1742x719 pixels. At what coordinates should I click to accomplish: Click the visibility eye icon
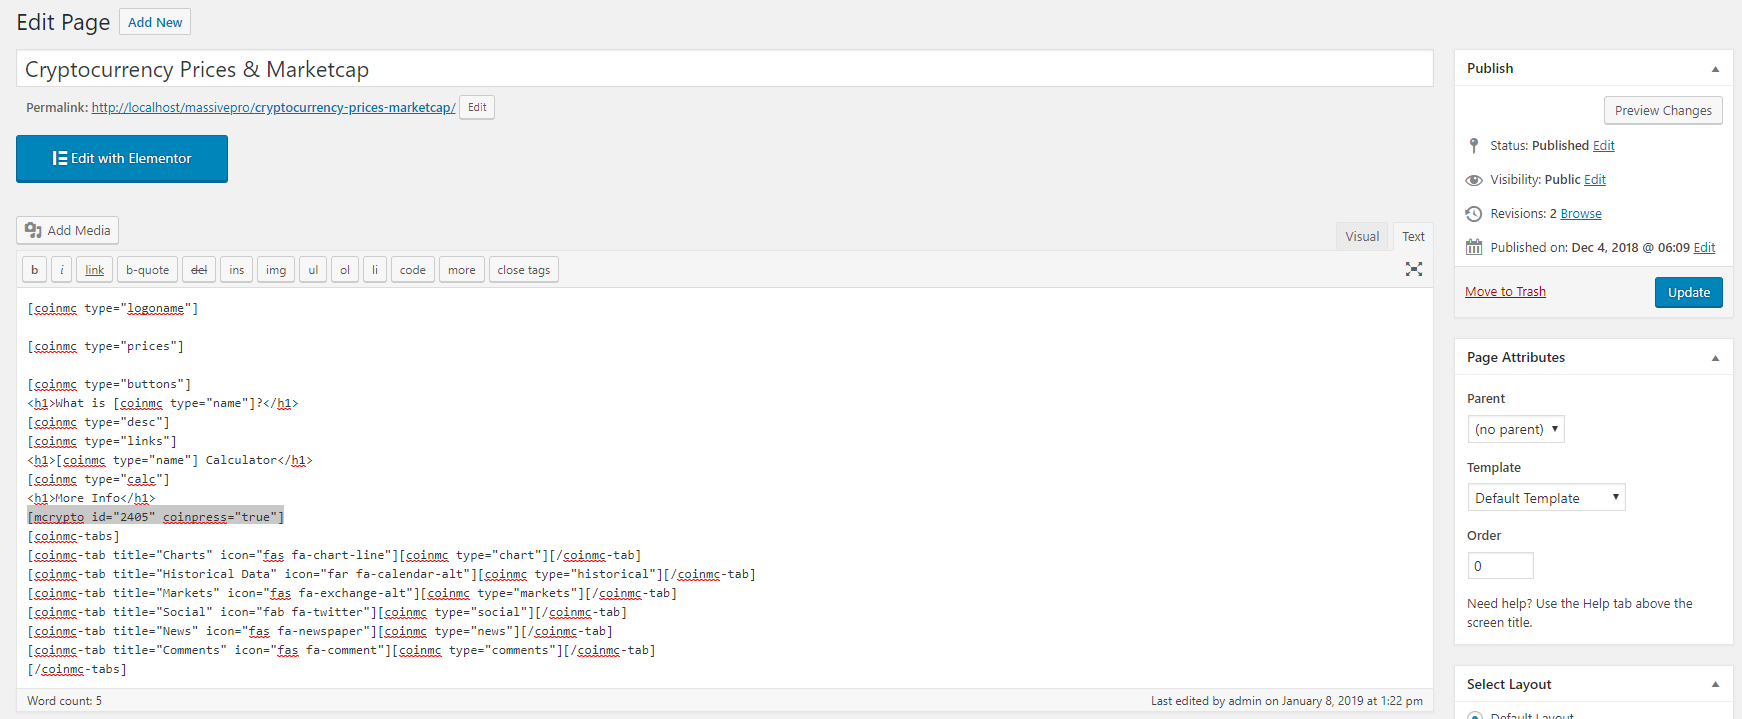pyautogui.click(x=1474, y=180)
